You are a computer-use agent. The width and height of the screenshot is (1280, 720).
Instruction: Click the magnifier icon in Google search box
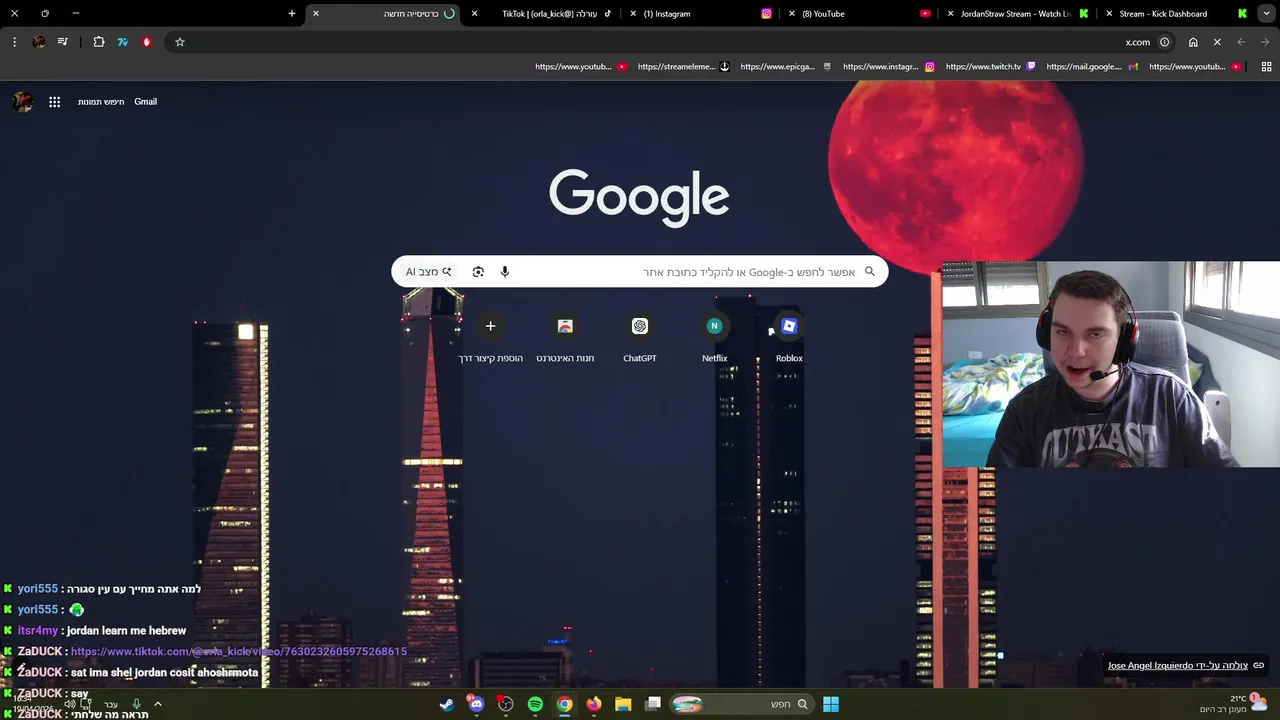(x=870, y=272)
